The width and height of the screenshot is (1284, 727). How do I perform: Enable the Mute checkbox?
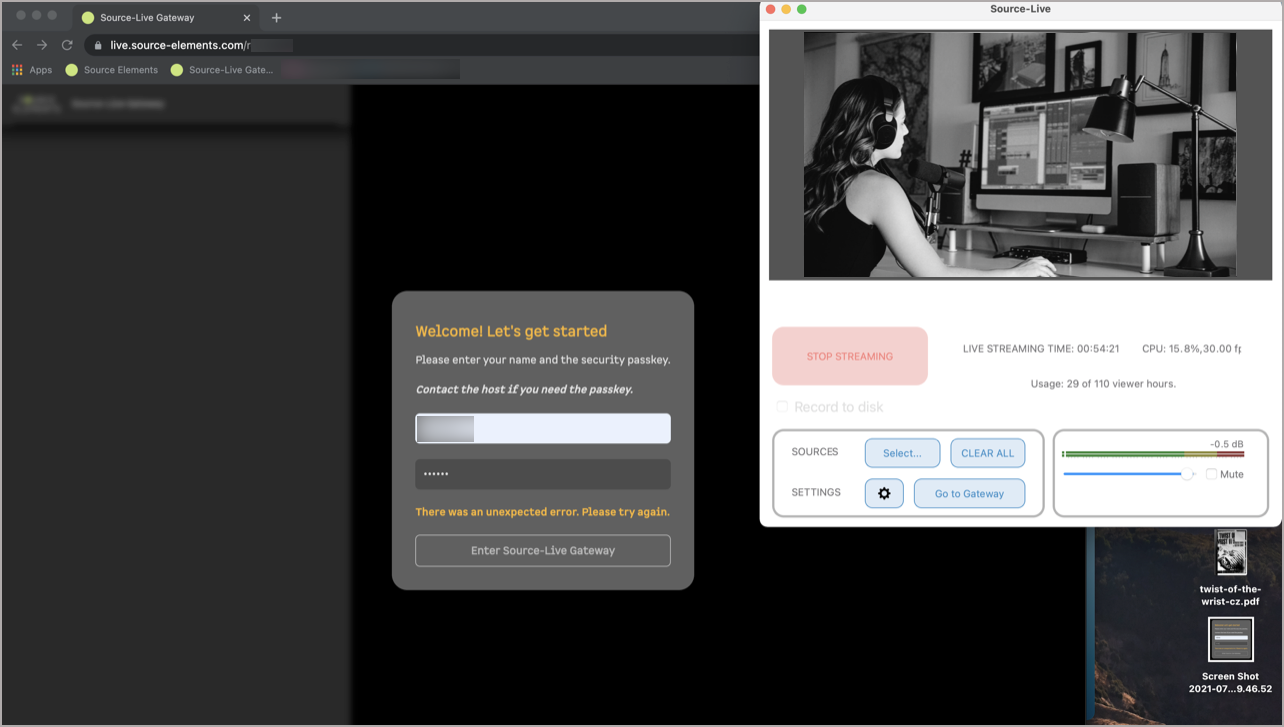coord(1211,474)
